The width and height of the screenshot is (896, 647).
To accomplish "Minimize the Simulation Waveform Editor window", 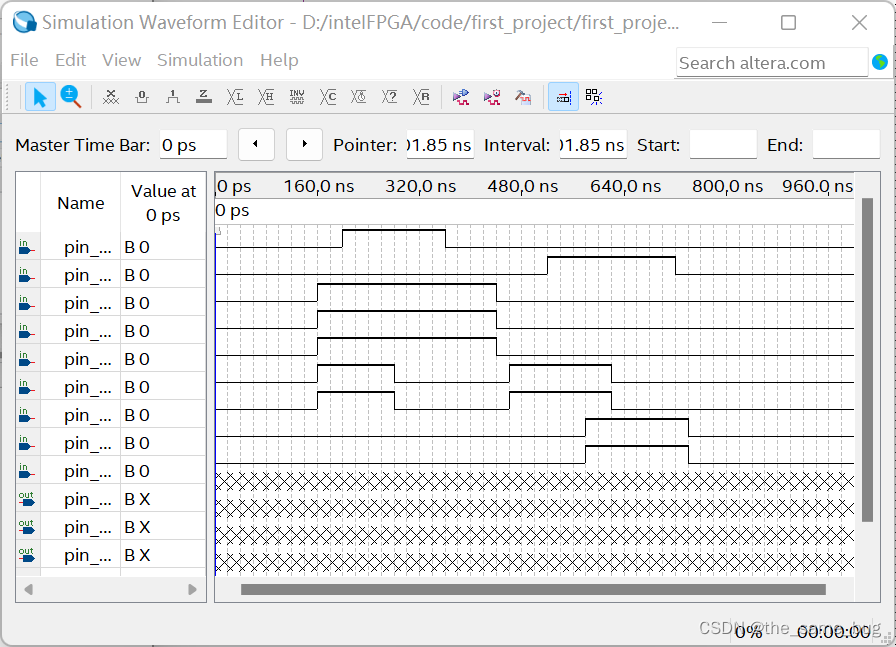I will [719, 22].
